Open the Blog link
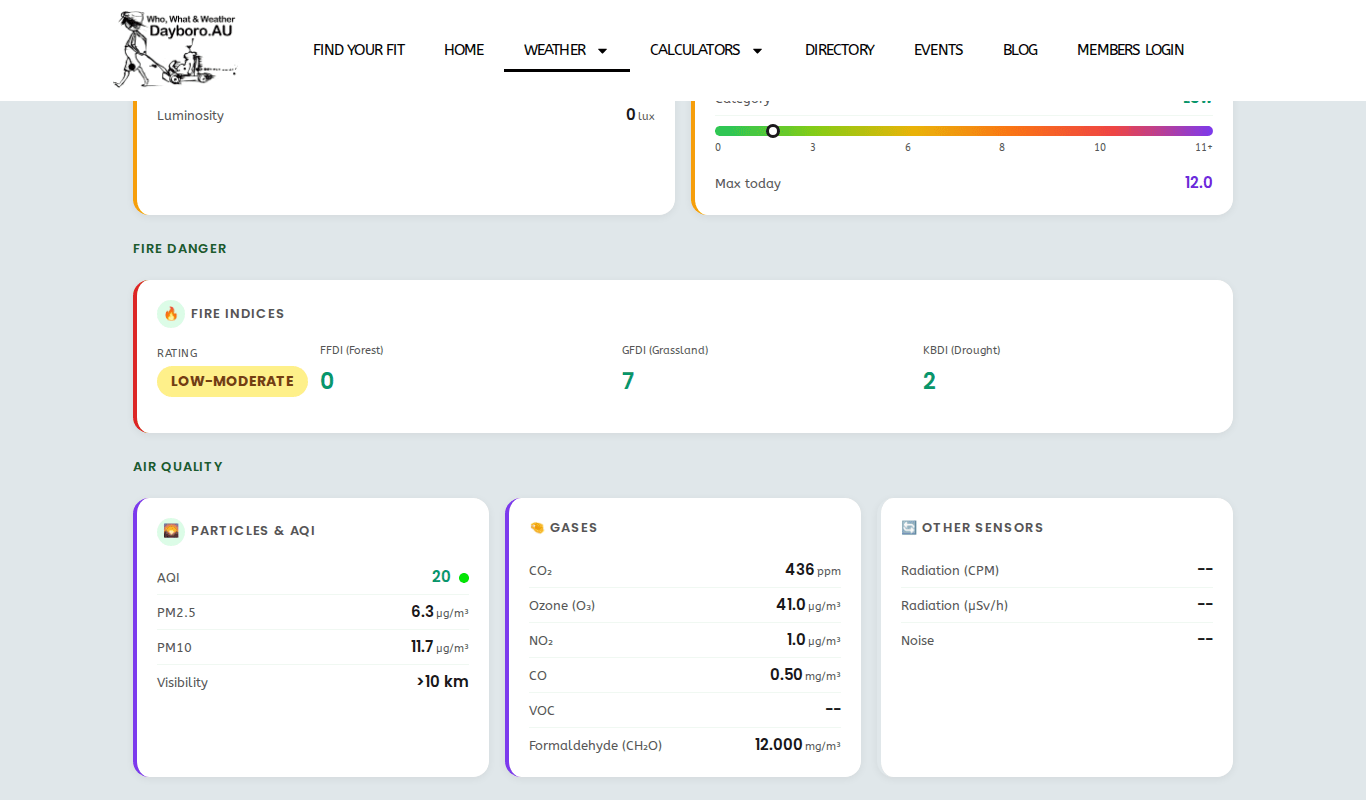The image size is (1366, 800). (1020, 49)
